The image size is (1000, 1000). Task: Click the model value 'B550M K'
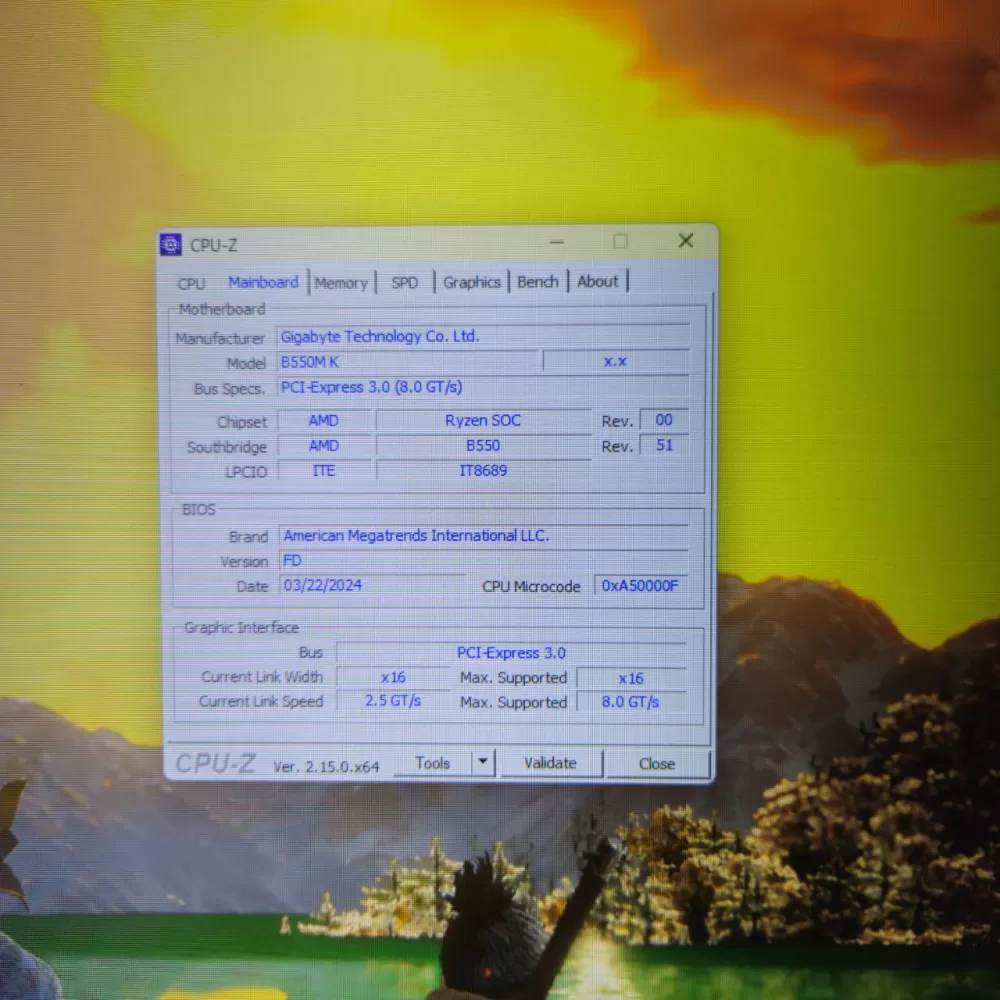click(x=310, y=362)
